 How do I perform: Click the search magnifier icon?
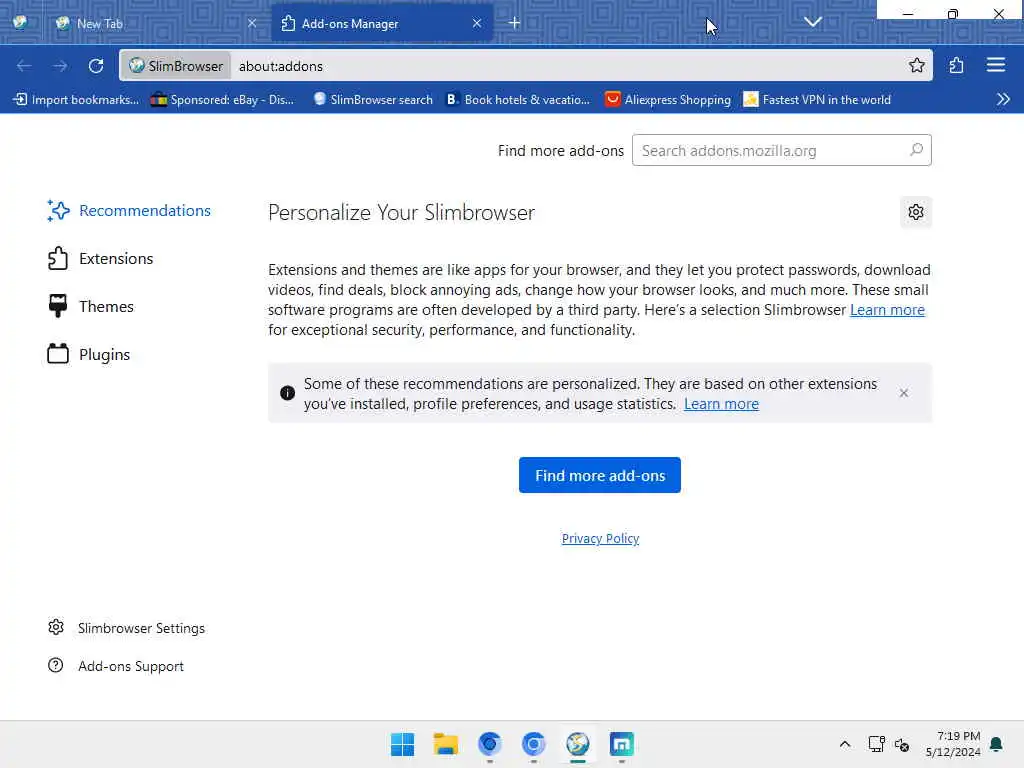pyautogui.click(x=916, y=150)
